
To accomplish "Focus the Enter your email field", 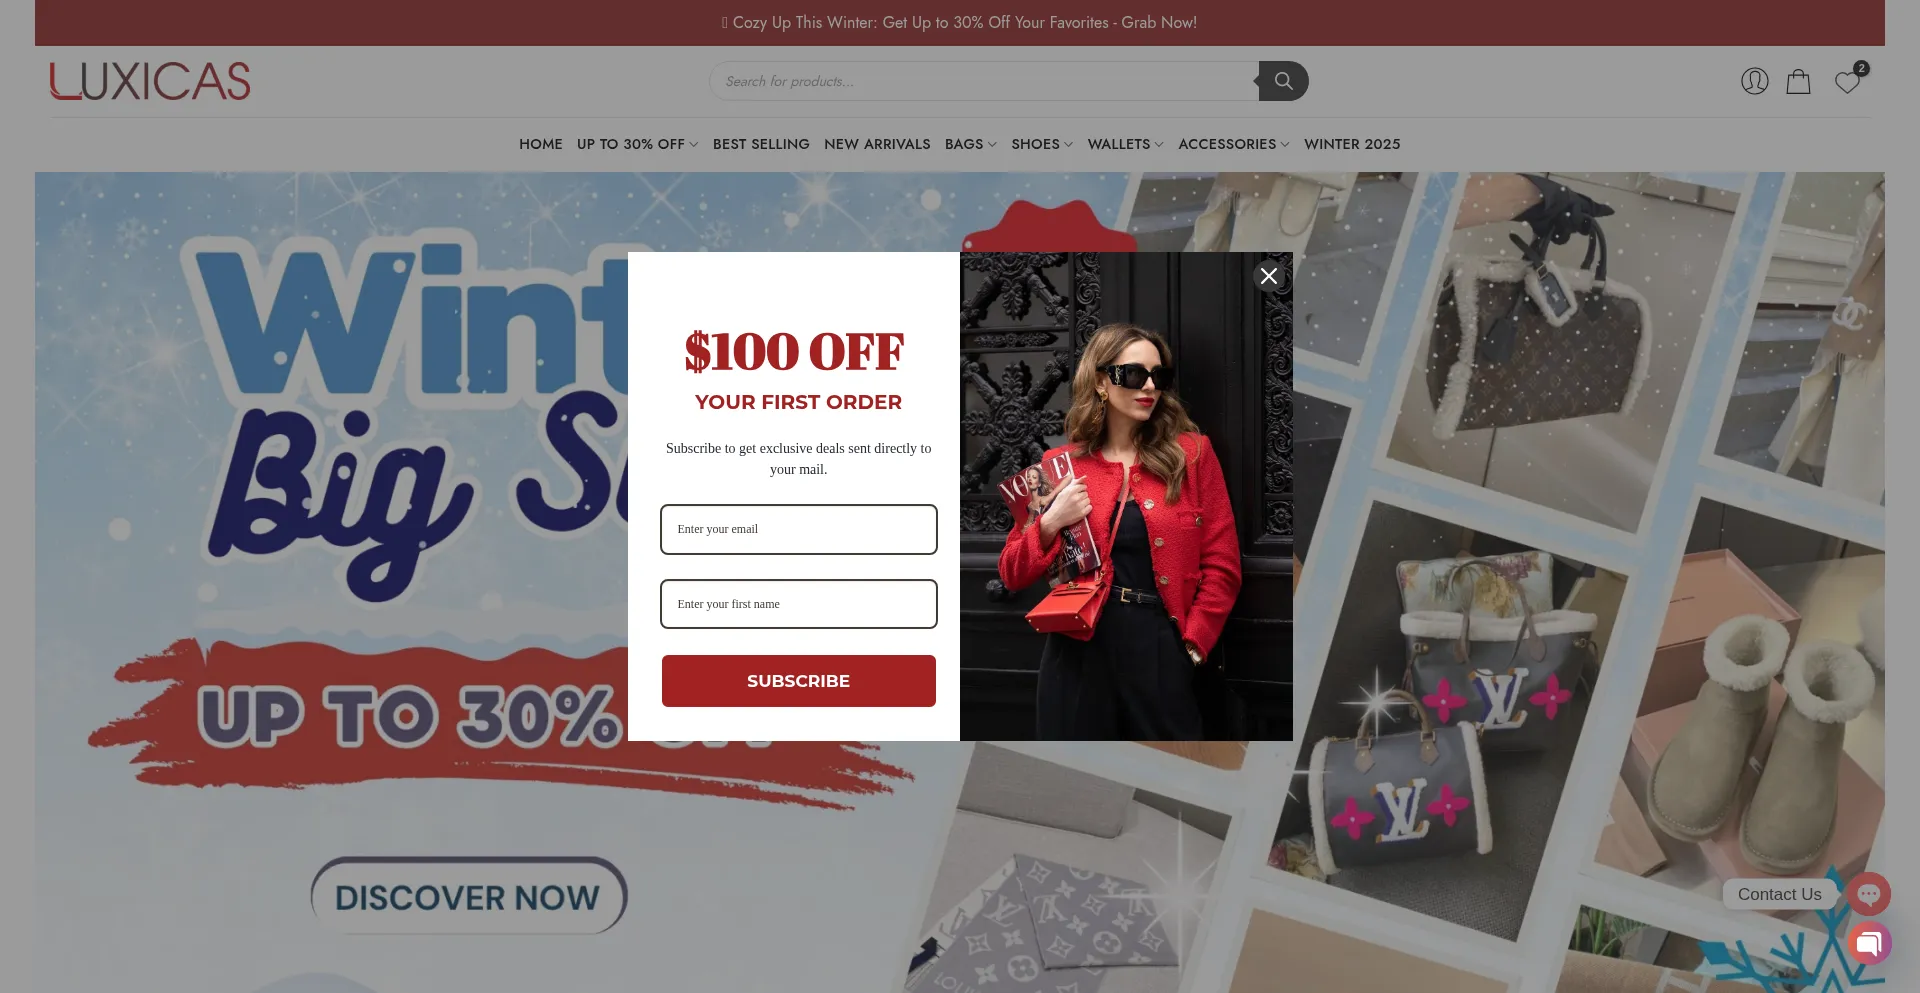I will (799, 529).
